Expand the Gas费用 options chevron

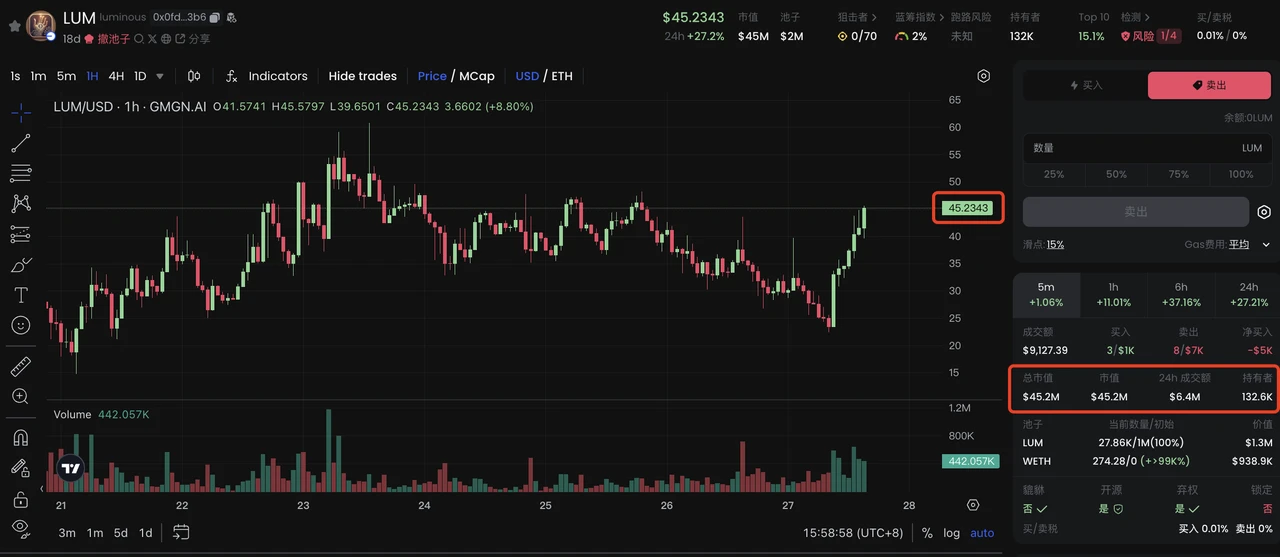(x=1266, y=244)
